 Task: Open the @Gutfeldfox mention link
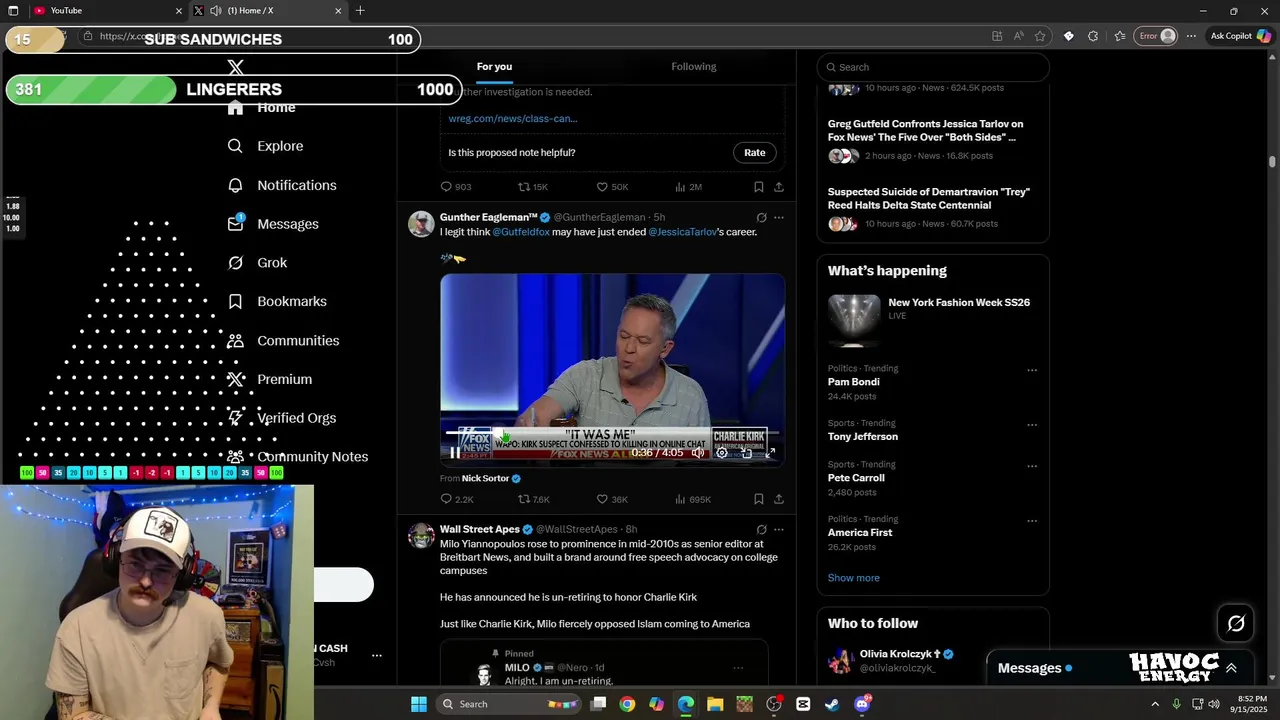click(521, 232)
